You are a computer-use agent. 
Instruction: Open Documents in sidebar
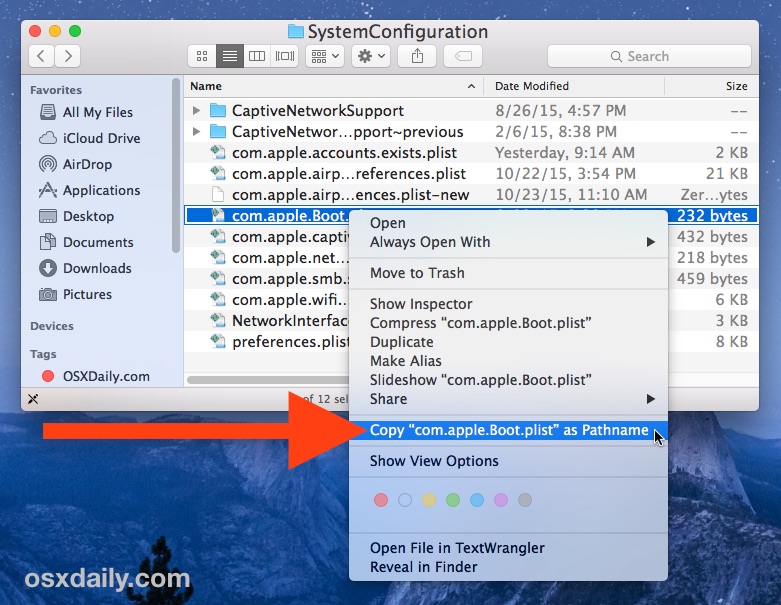click(x=87, y=242)
